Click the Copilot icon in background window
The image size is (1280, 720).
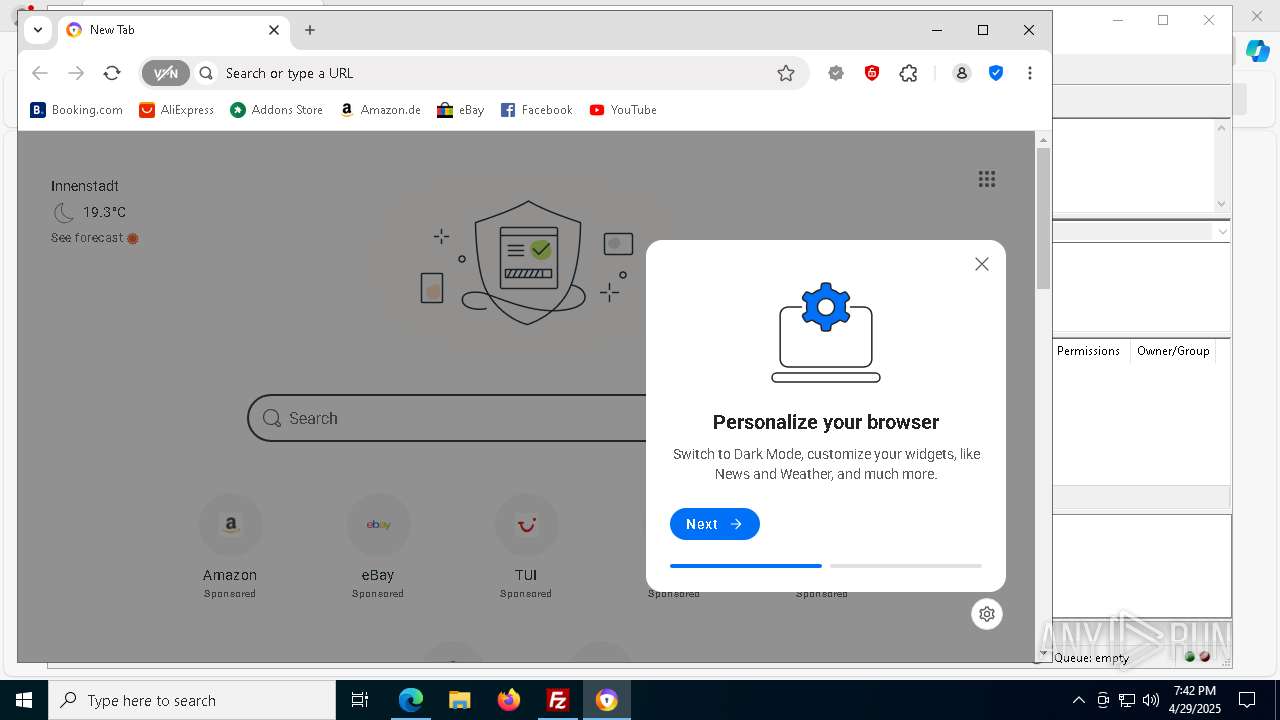pos(1258,50)
